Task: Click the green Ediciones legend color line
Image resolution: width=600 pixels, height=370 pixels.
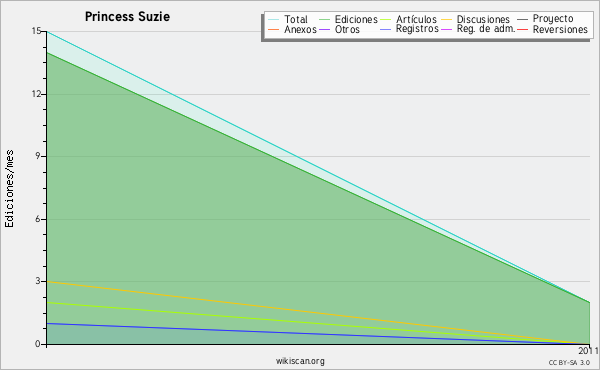Action: pyautogui.click(x=324, y=20)
